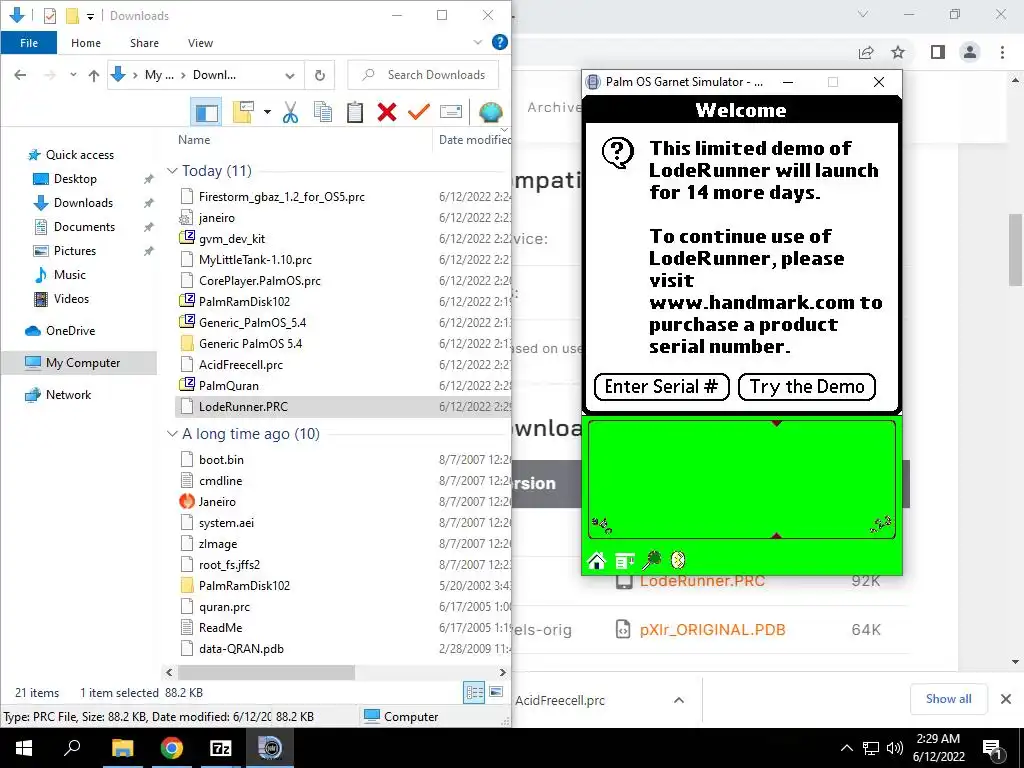Select Network in navigation pane

coord(68,394)
